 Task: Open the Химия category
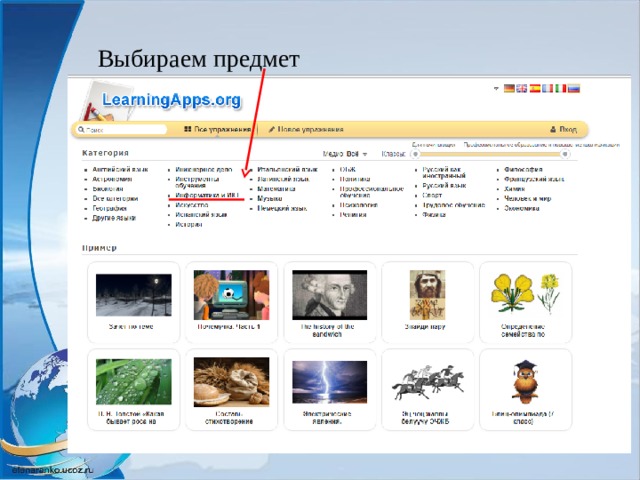(514, 189)
